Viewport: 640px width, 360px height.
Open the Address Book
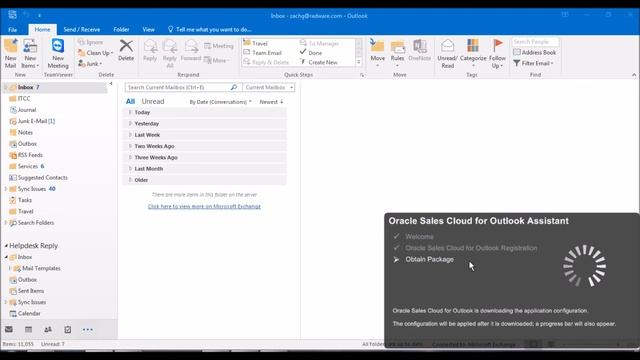click(534, 52)
